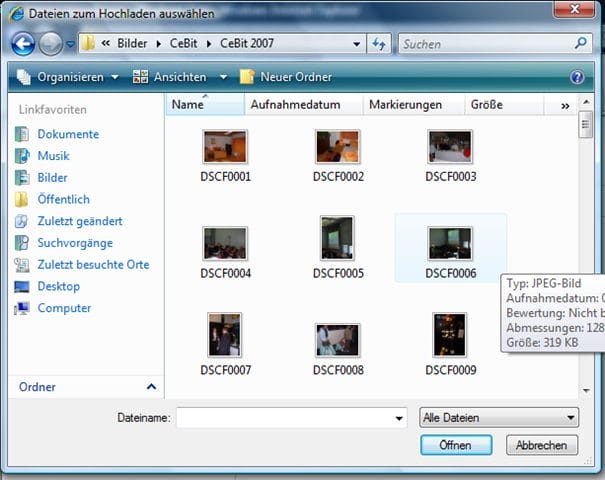Select Musik in the favorites sidebar
This screenshot has height=480, width=605.
point(53,156)
